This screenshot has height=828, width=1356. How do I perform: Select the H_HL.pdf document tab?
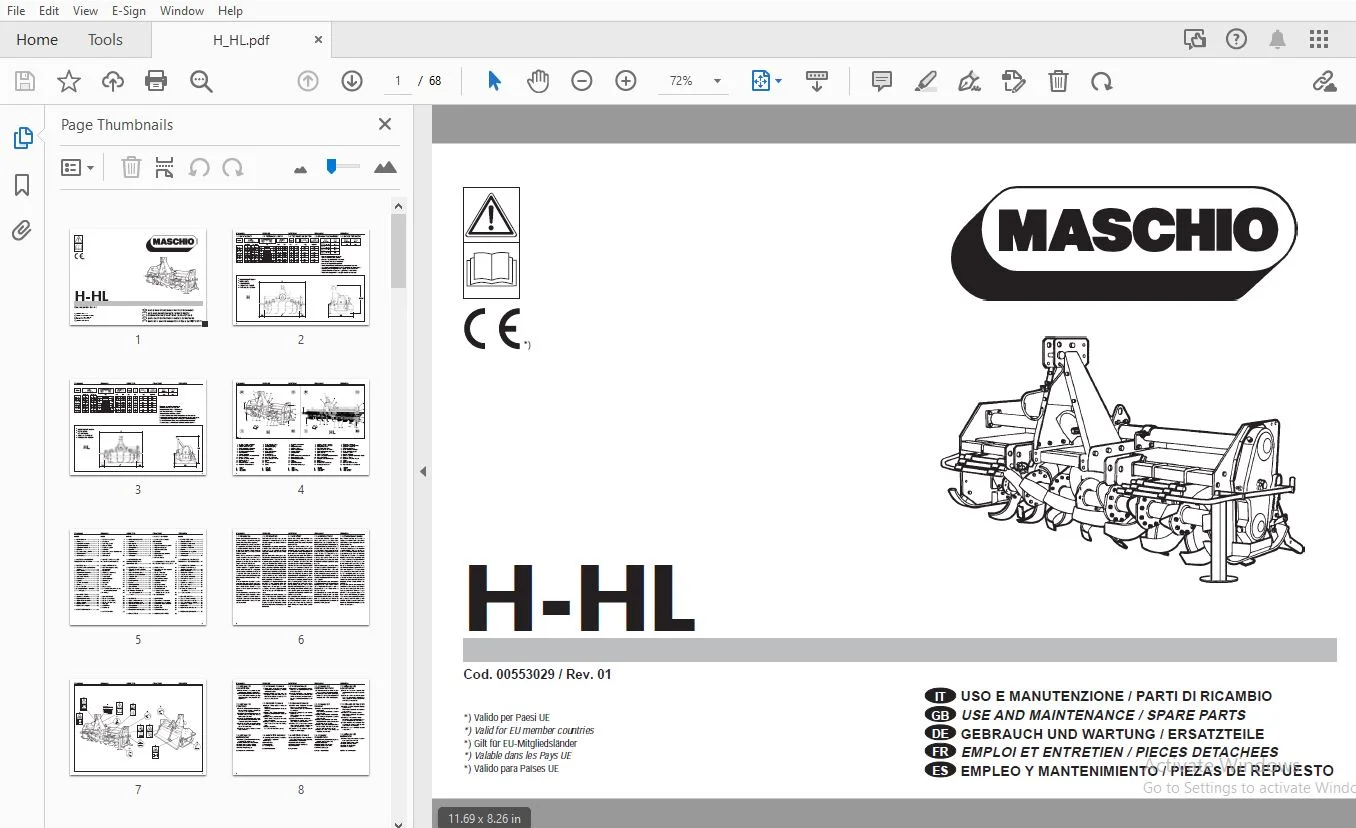(x=241, y=40)
